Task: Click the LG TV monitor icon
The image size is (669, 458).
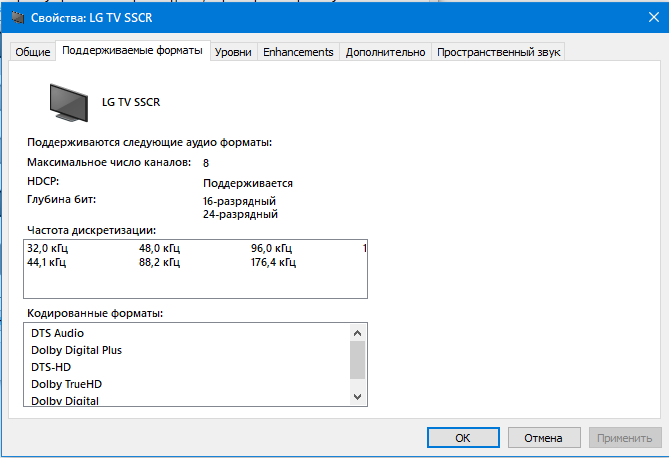Action: click(69, 101)
